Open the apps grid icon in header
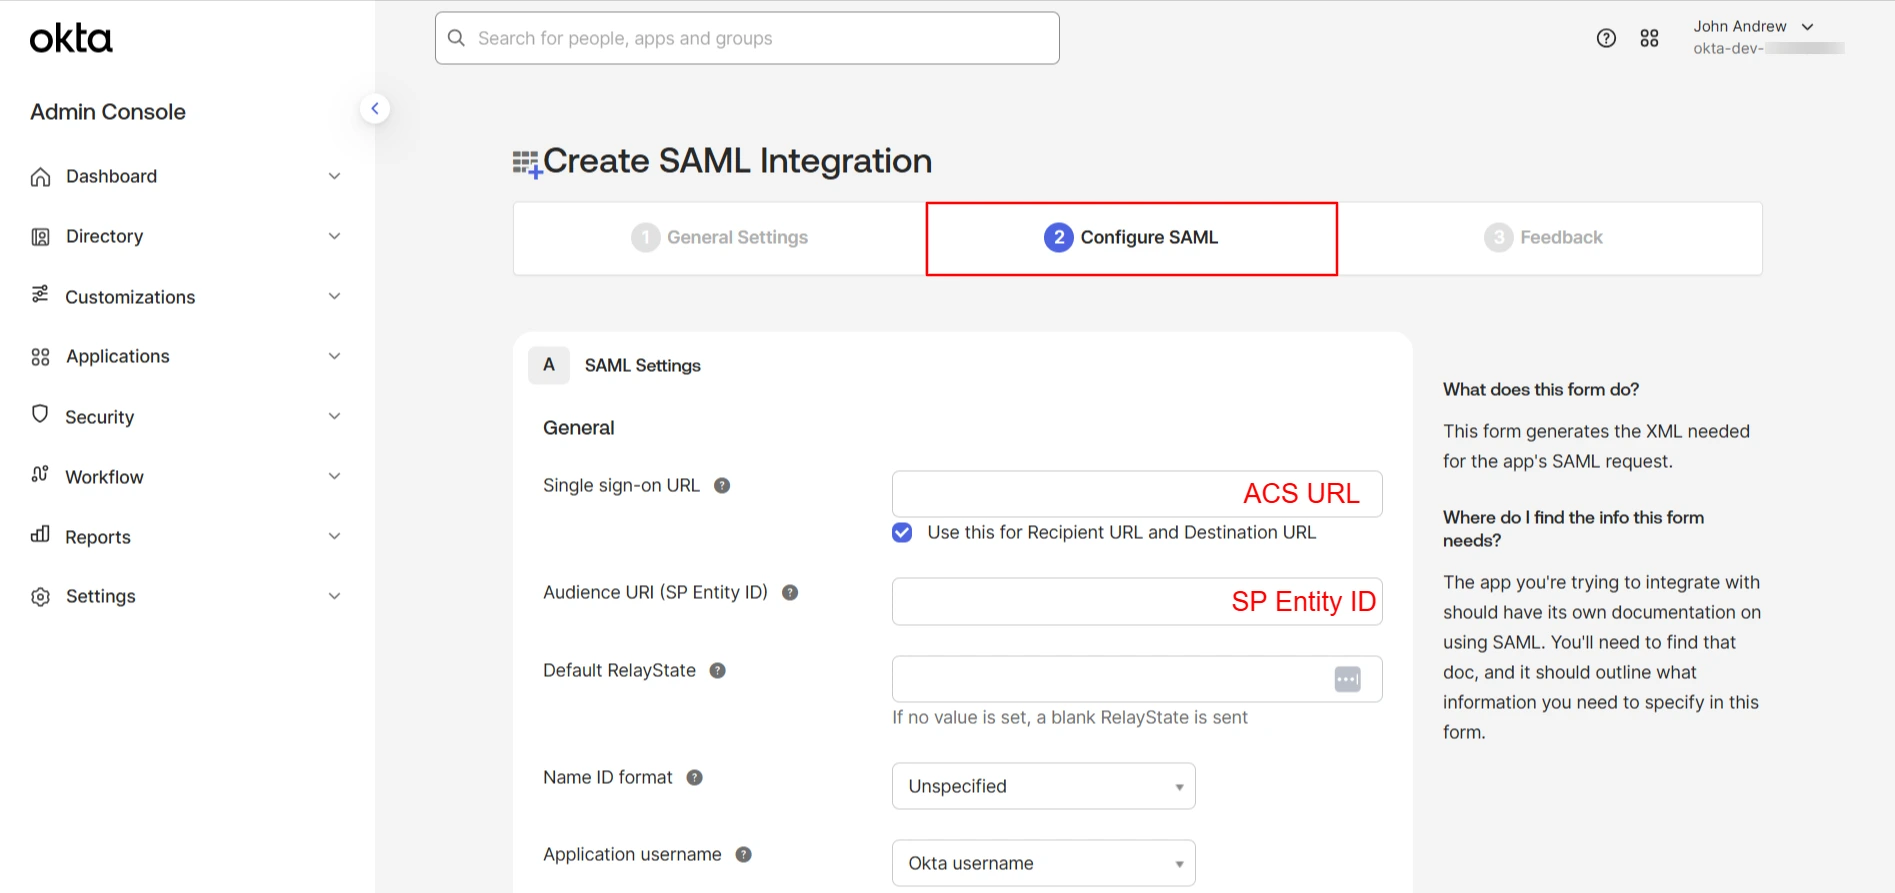 [1650, 38]
